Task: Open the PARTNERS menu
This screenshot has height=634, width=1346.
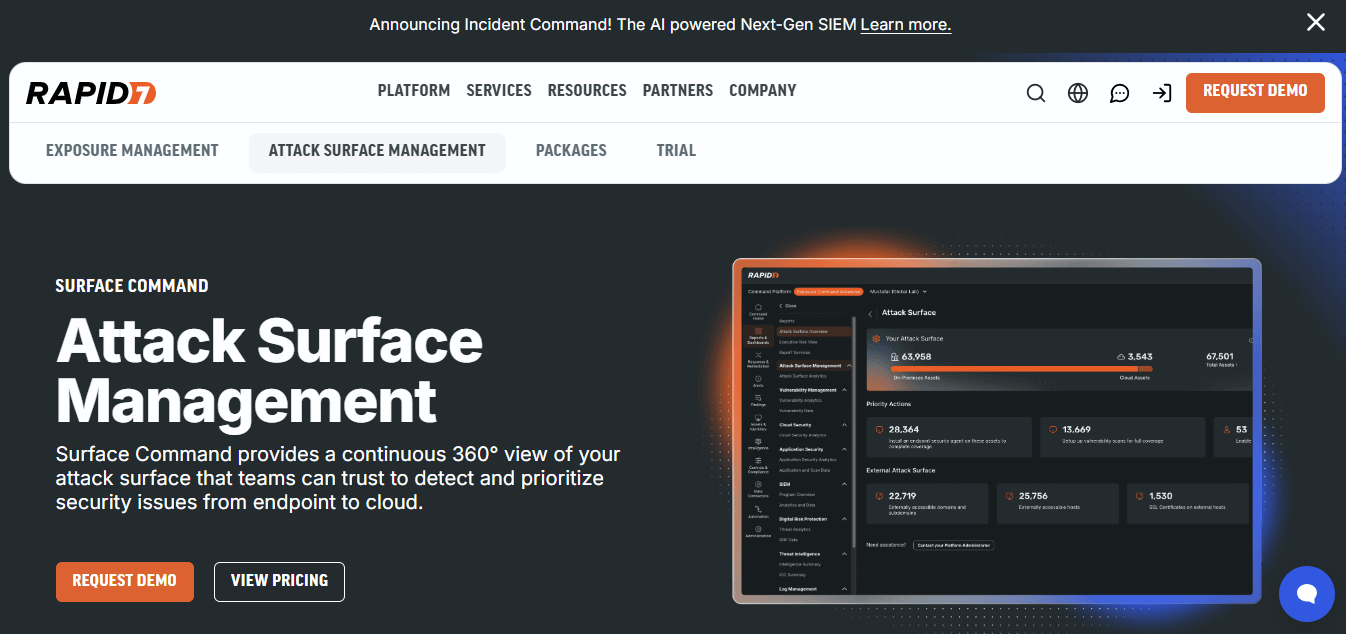Action: click(x=678, y=91)
